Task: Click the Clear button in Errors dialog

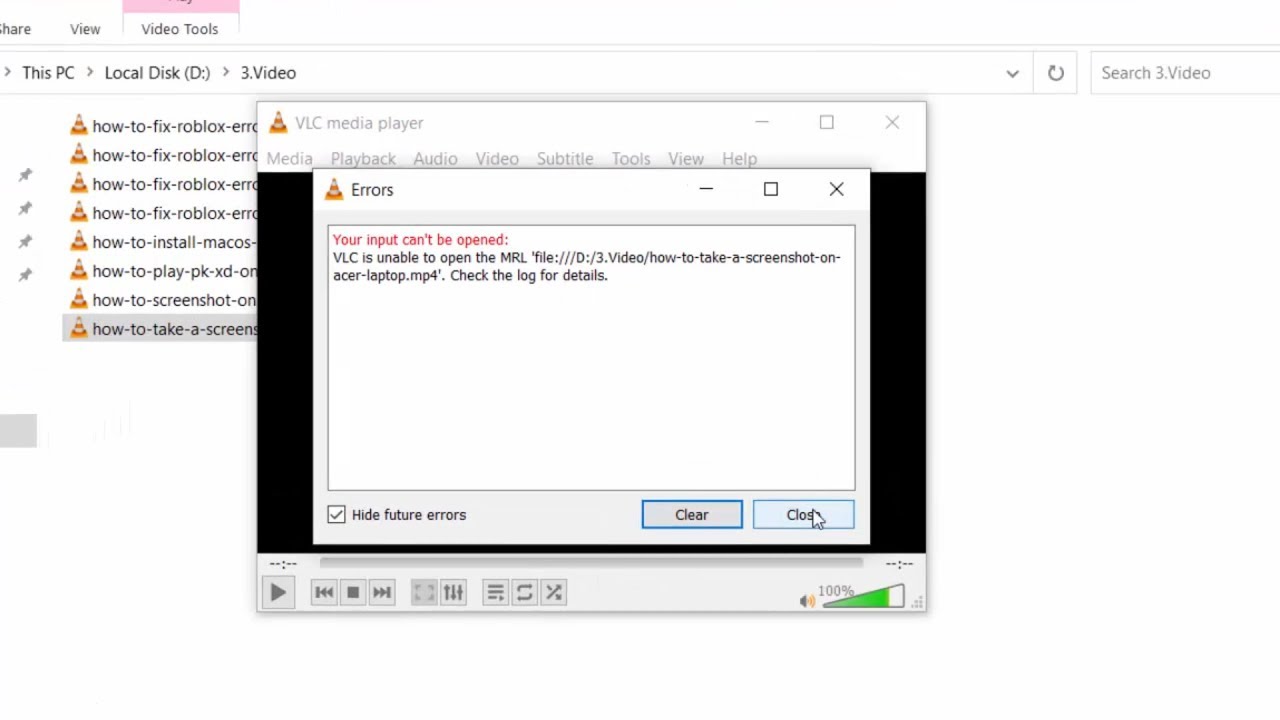Action: (692, 515)
